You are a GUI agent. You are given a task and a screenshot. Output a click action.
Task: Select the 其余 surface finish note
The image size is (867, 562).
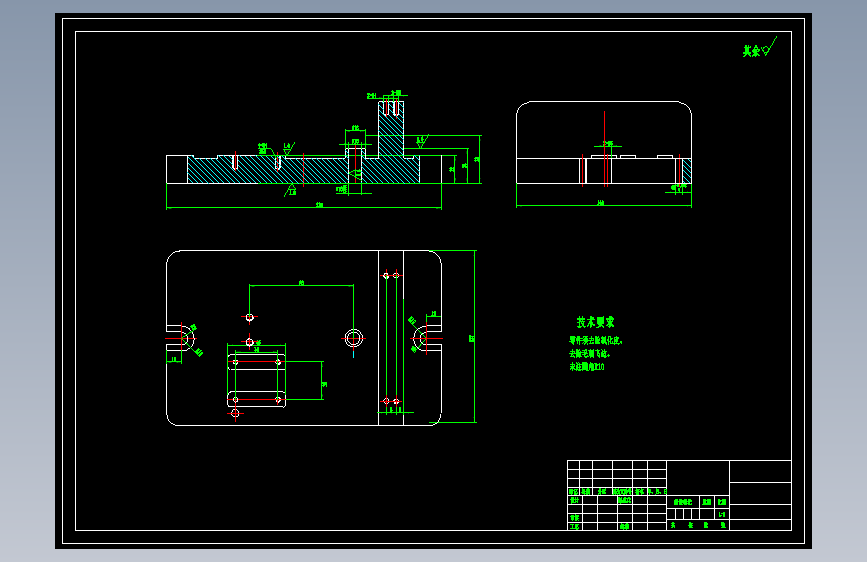pos(751,51)
